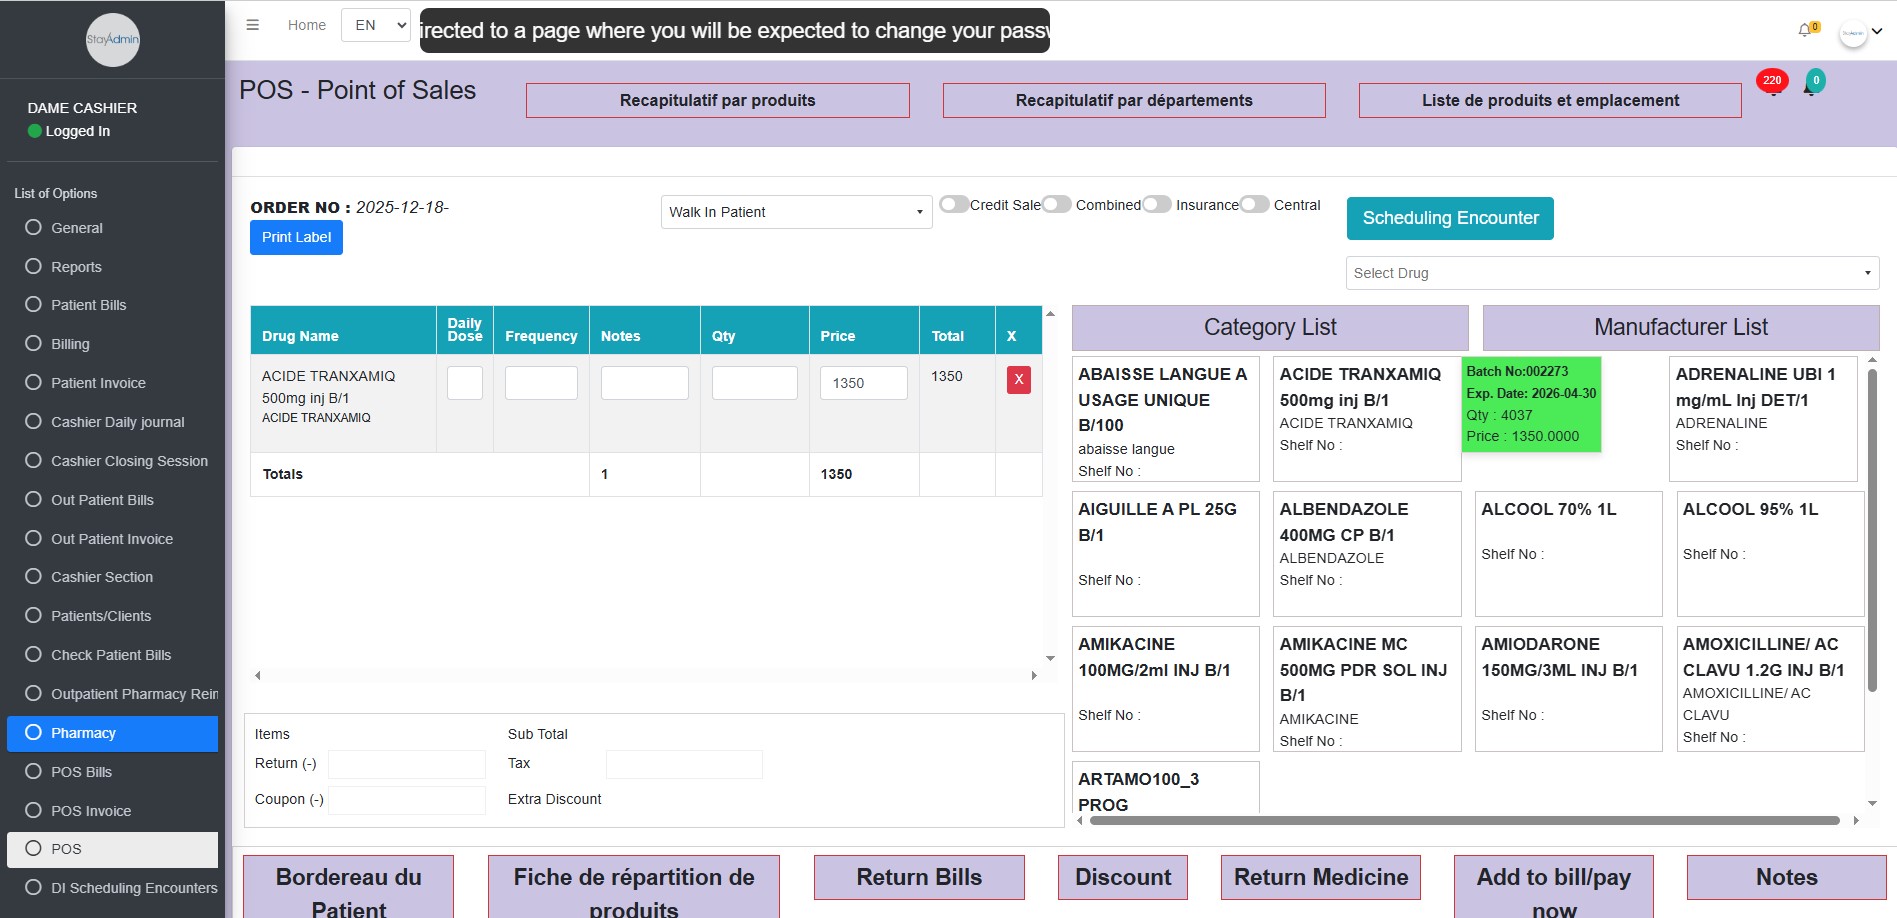The width and height of the screenshot is (1897, 918).
Task: Click the teal bell notification badge
Action: 1815,82
